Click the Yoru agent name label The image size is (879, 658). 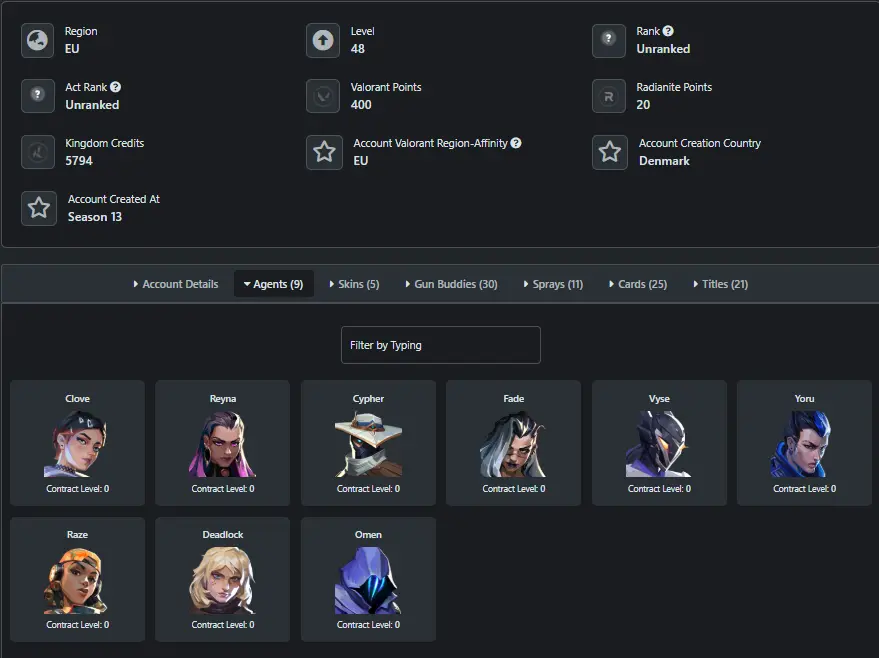pos(804,398)
